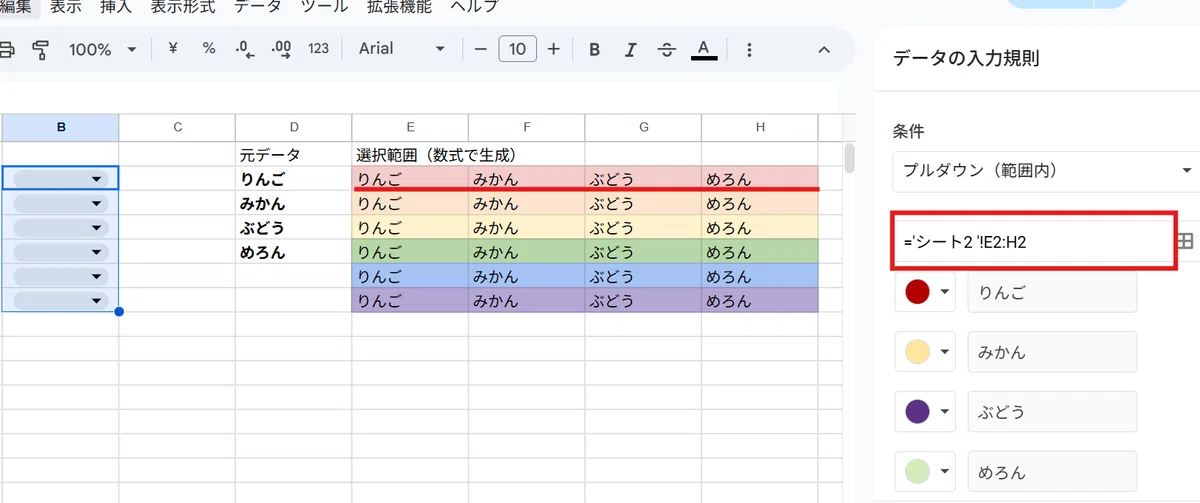Open the Arial font dropdown

pos(401,48)
